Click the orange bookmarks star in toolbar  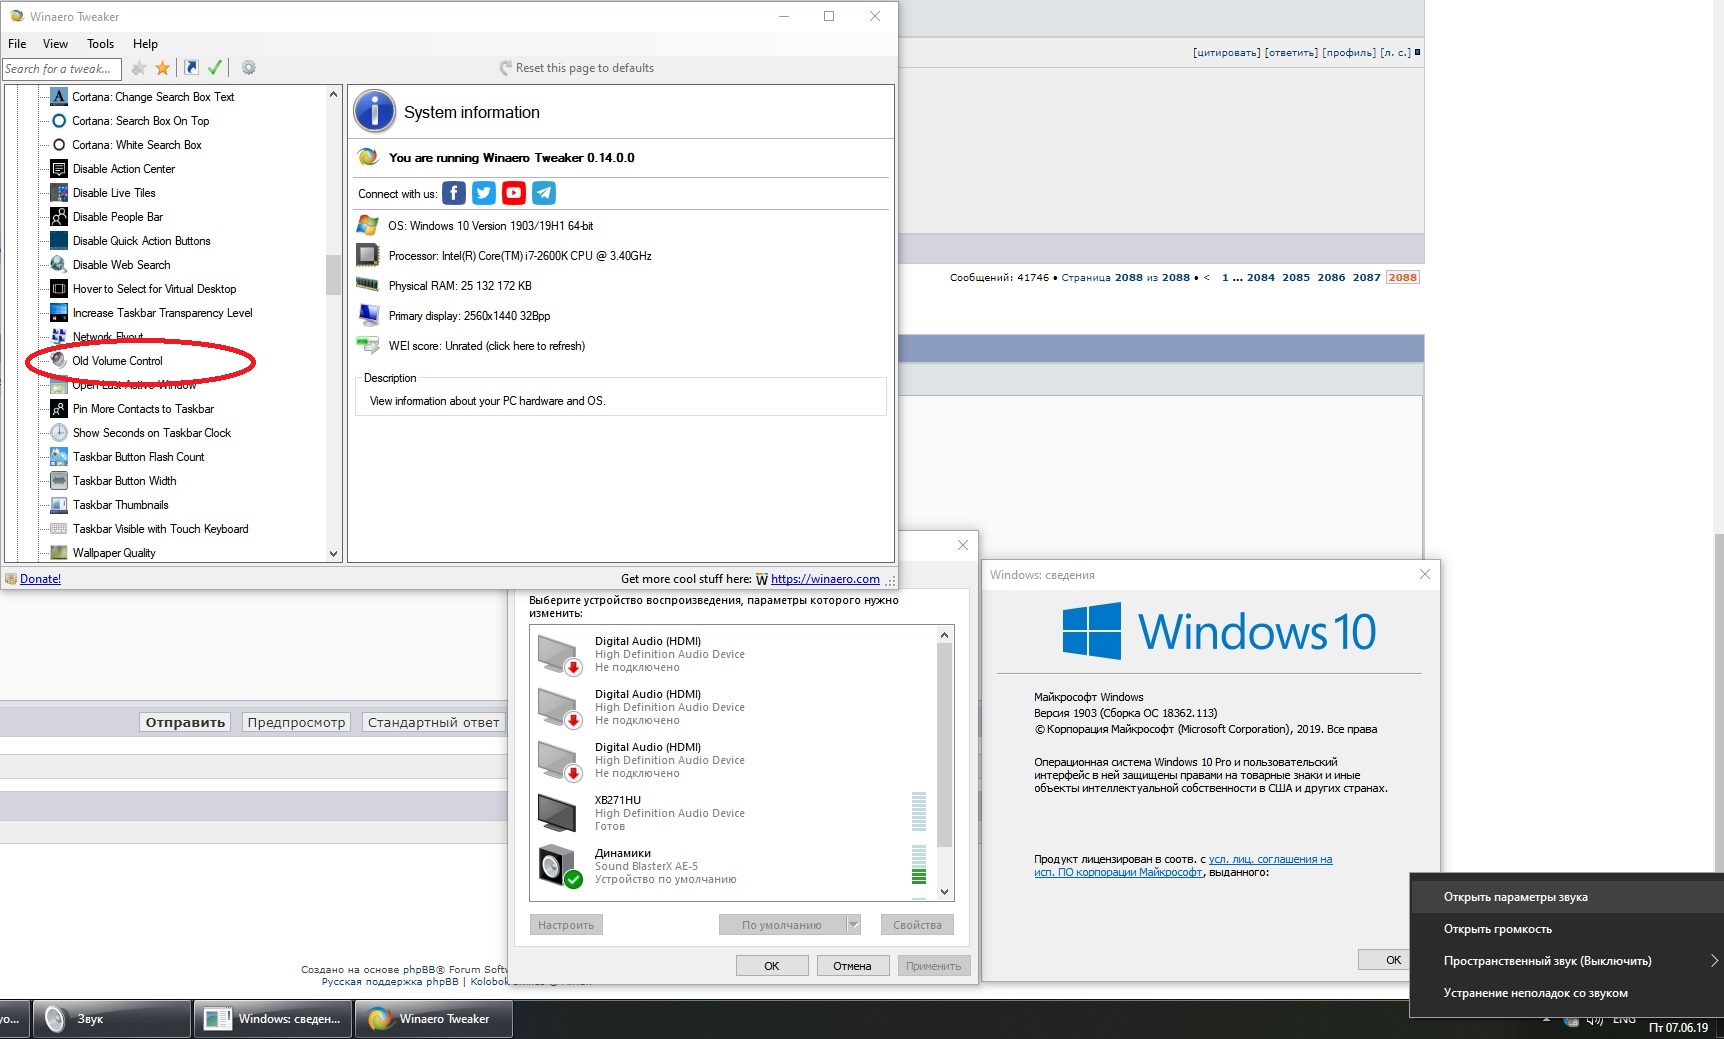coord(162,68)
